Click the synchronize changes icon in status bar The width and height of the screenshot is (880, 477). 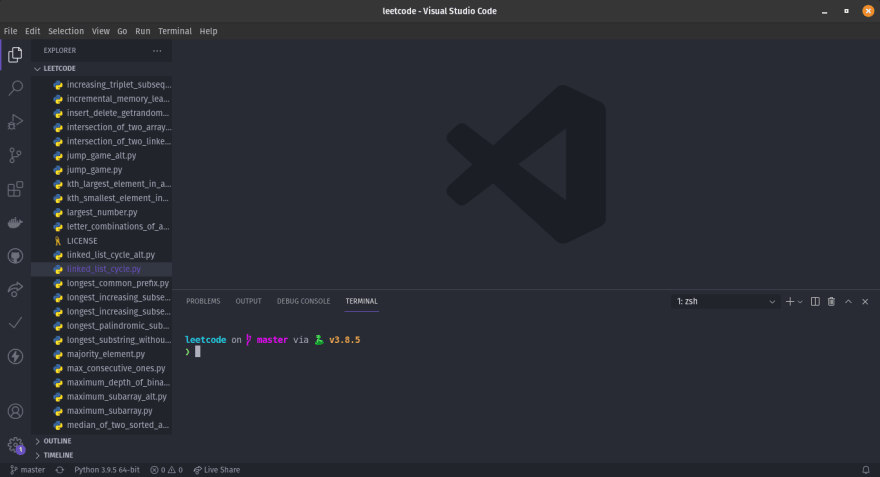click(x=59, y=470)
